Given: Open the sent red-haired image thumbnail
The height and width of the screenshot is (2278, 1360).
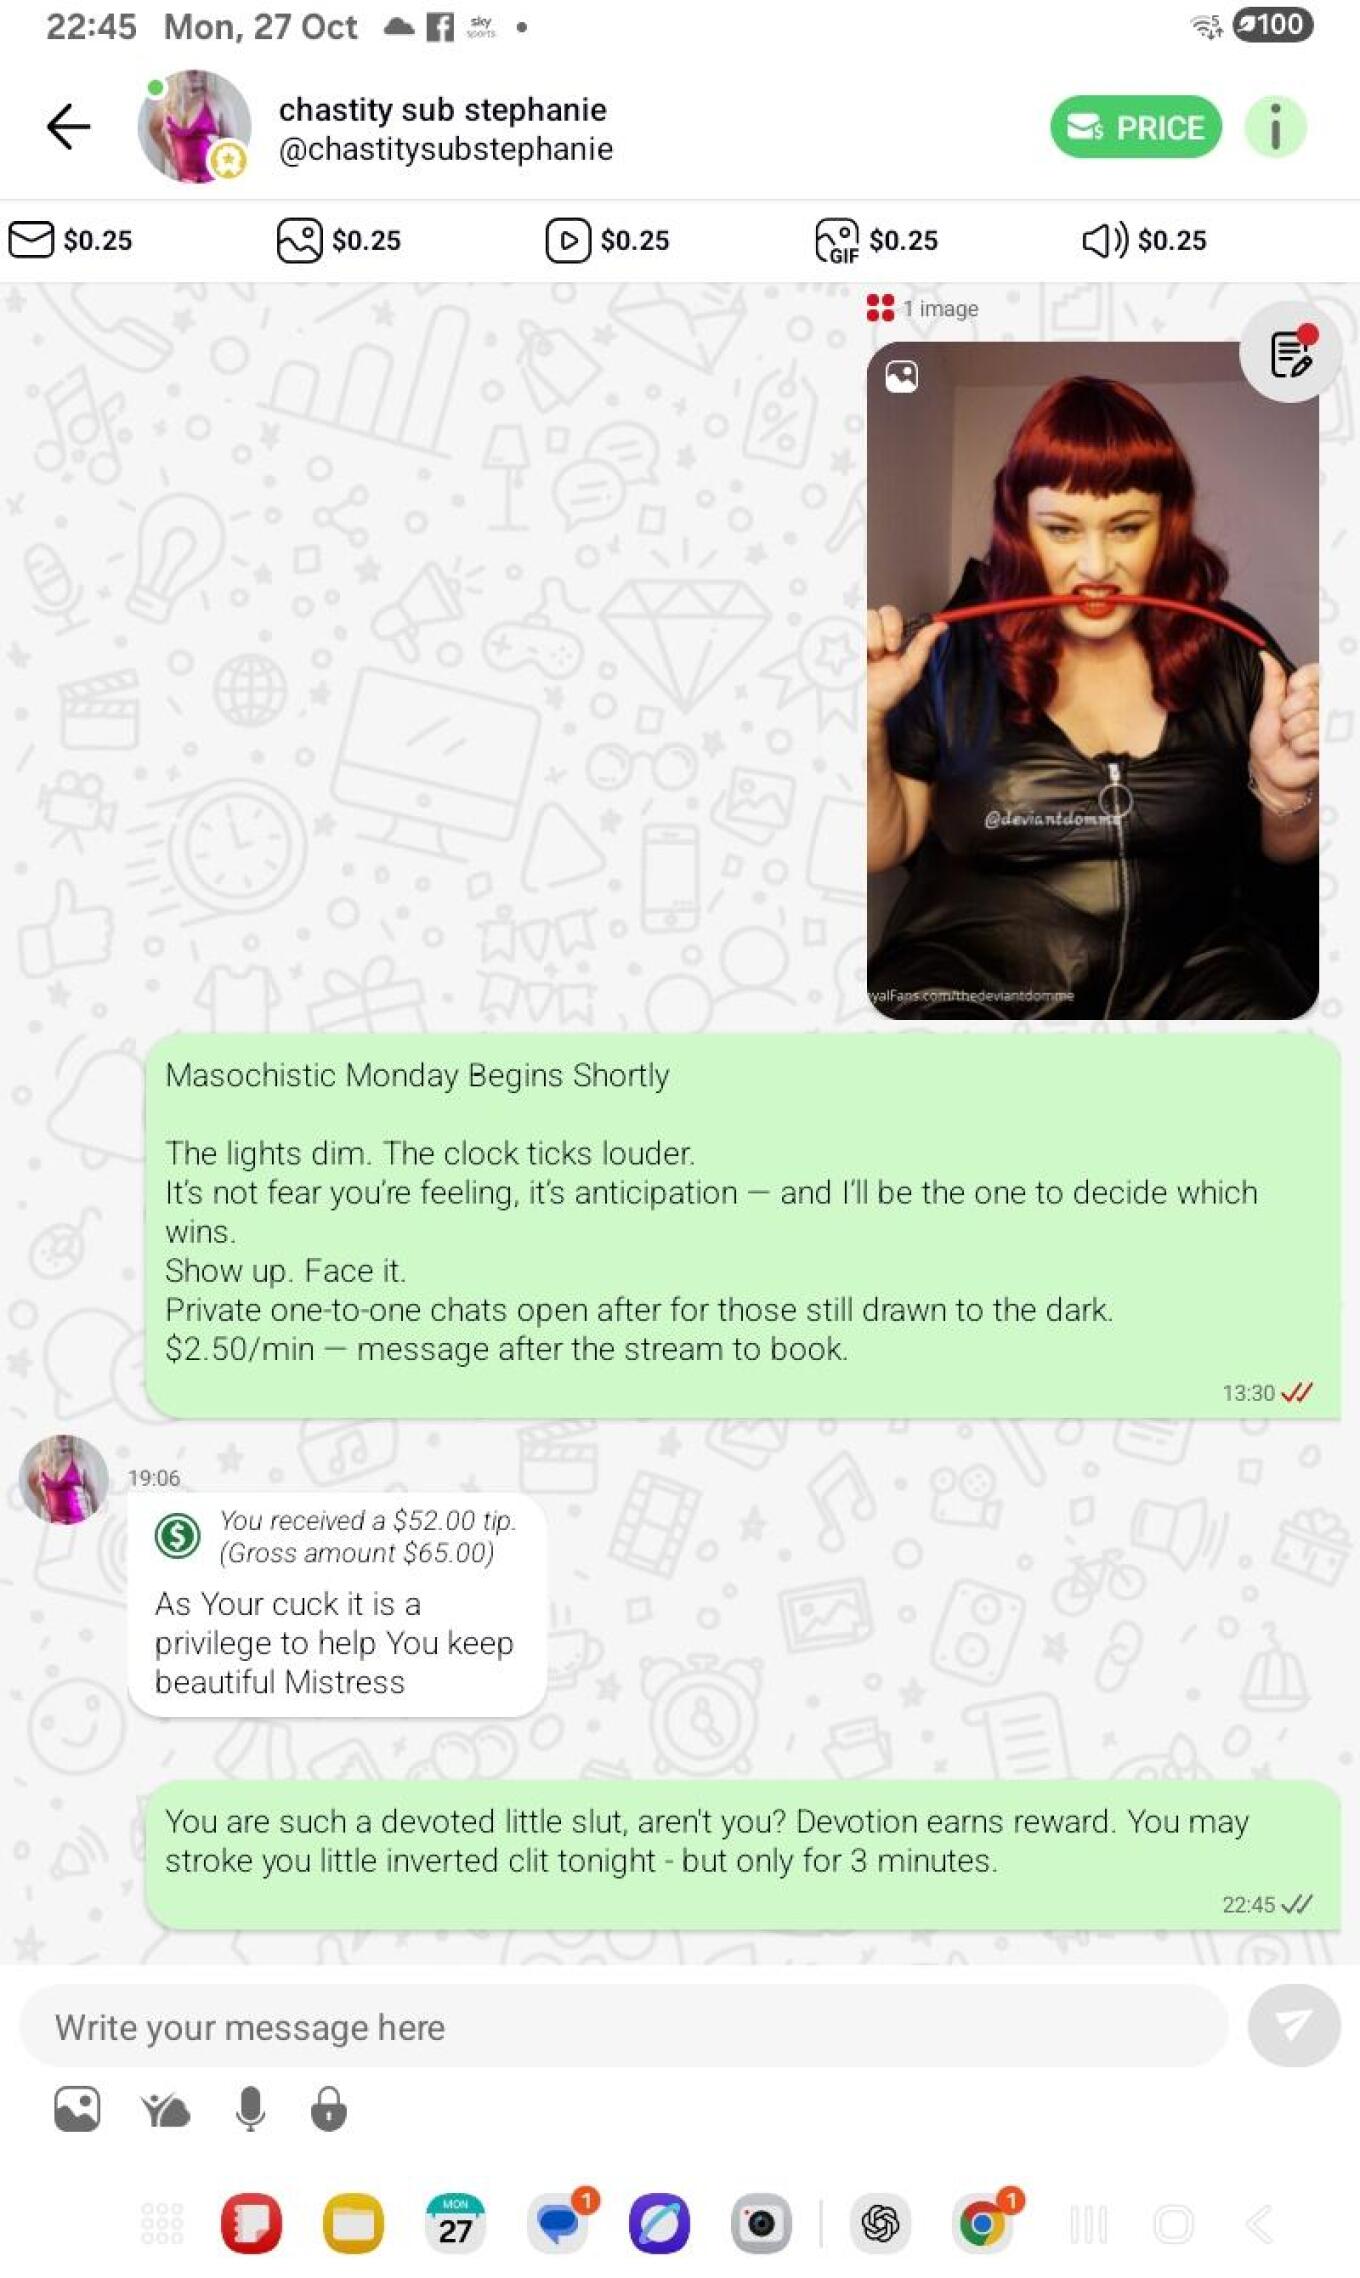Looking at the screenshot, I should coord(1092,680).
